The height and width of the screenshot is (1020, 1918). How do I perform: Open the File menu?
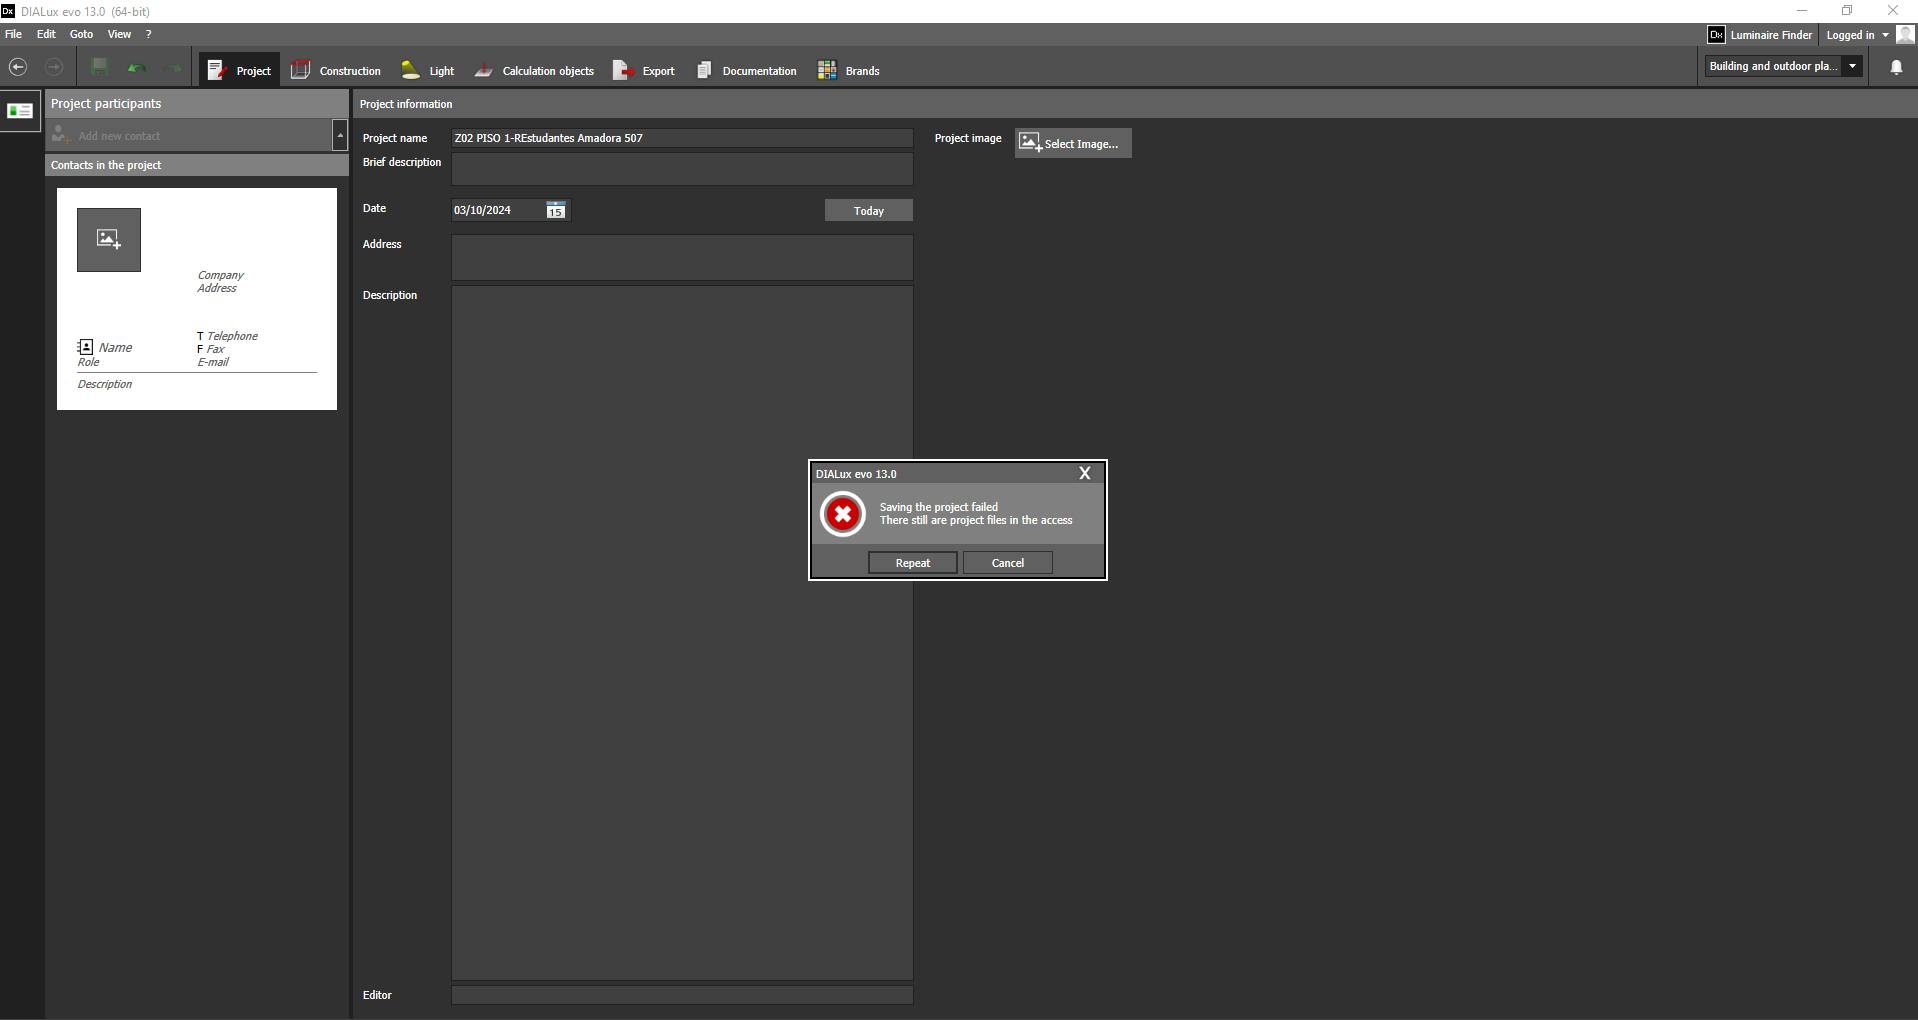coord(14,34)
